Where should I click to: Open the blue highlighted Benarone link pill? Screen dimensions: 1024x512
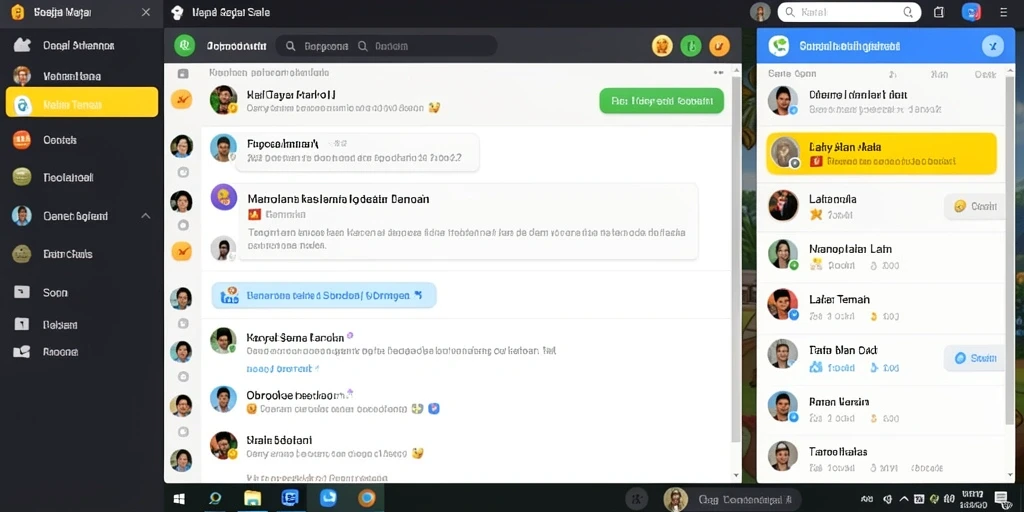(324, 295)
